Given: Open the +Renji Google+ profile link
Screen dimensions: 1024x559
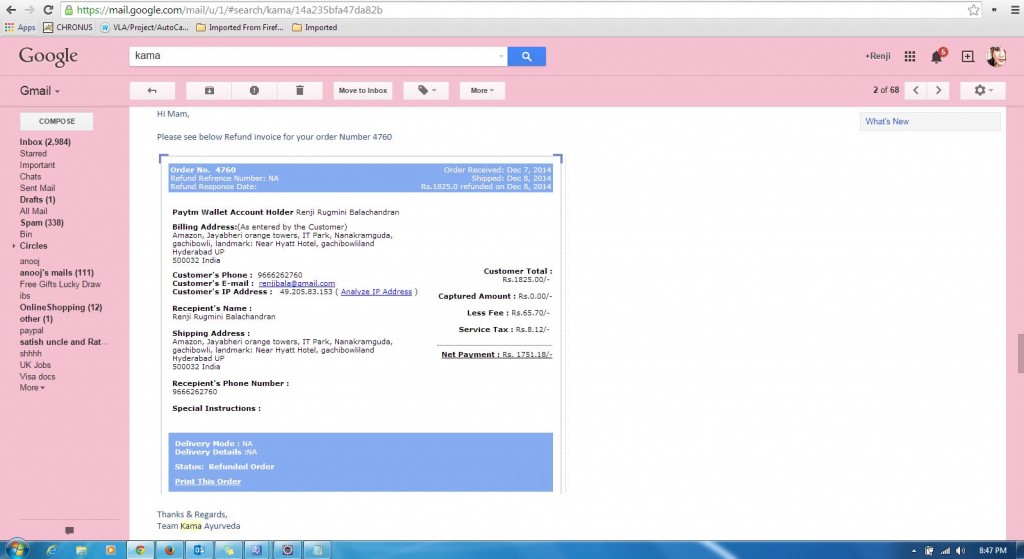Looking at the screenshot, I should (878, 56).
